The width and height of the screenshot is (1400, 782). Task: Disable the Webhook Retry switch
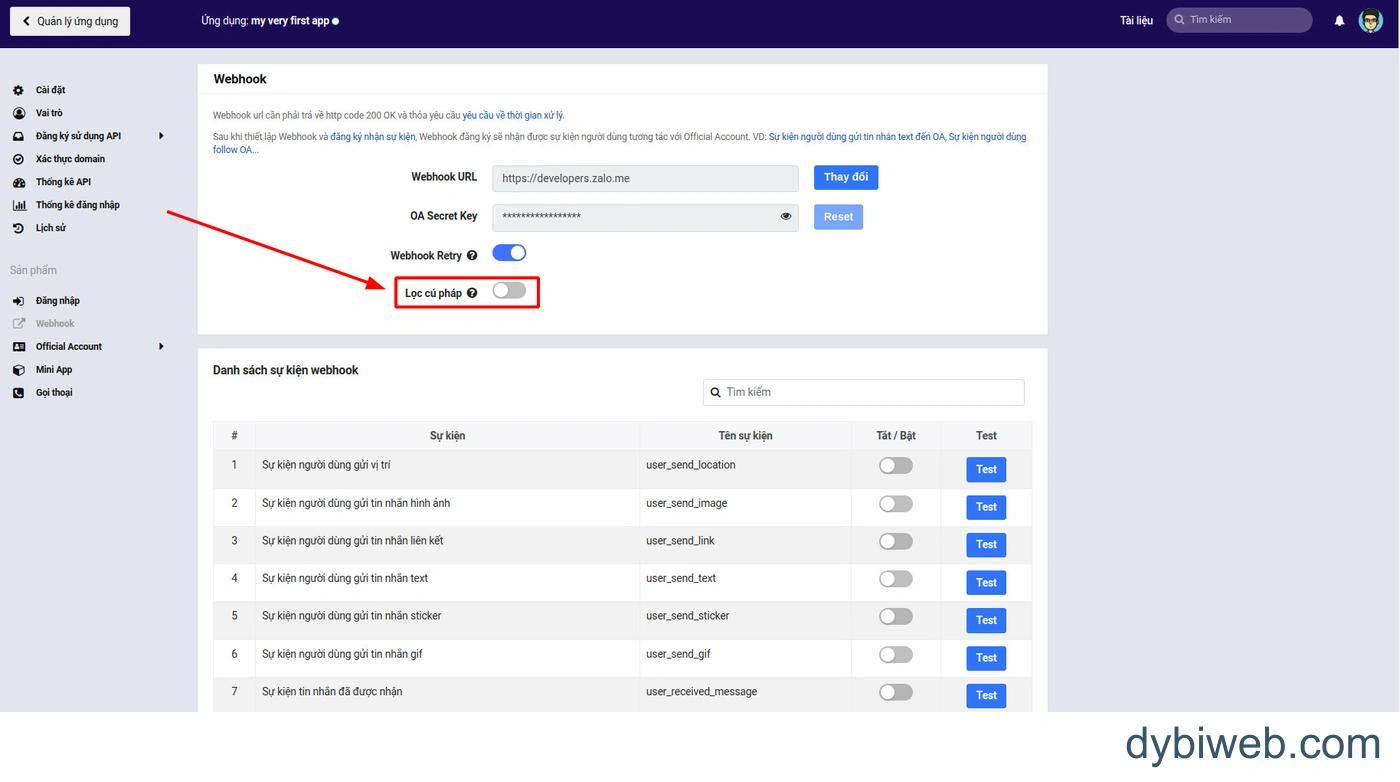(x=509, y=254)
